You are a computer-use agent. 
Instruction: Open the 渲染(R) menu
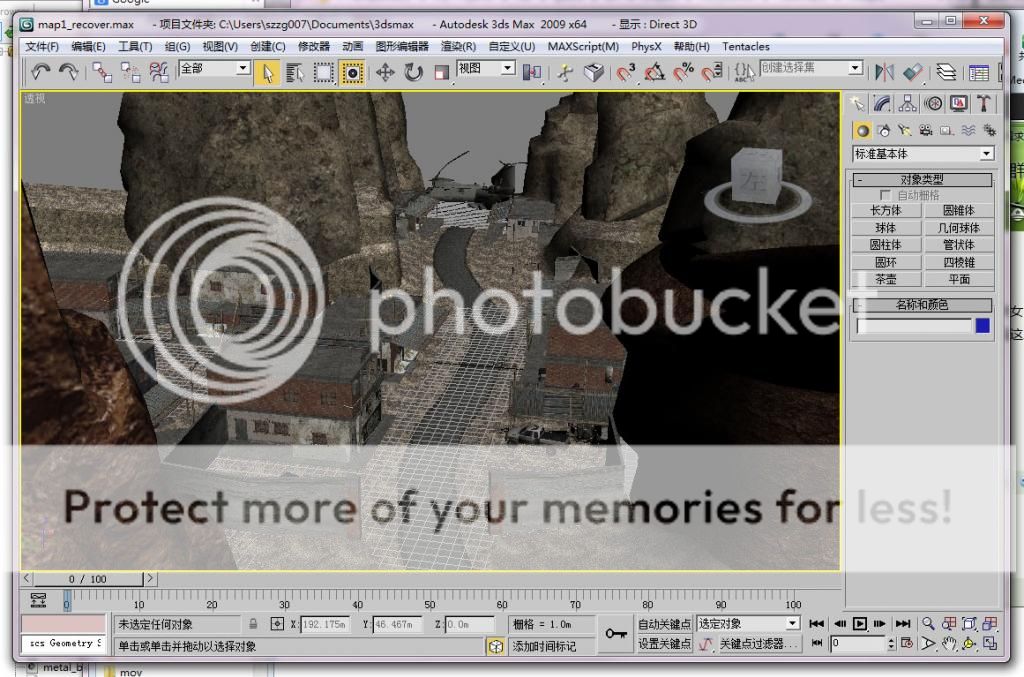tap(458, 46)
